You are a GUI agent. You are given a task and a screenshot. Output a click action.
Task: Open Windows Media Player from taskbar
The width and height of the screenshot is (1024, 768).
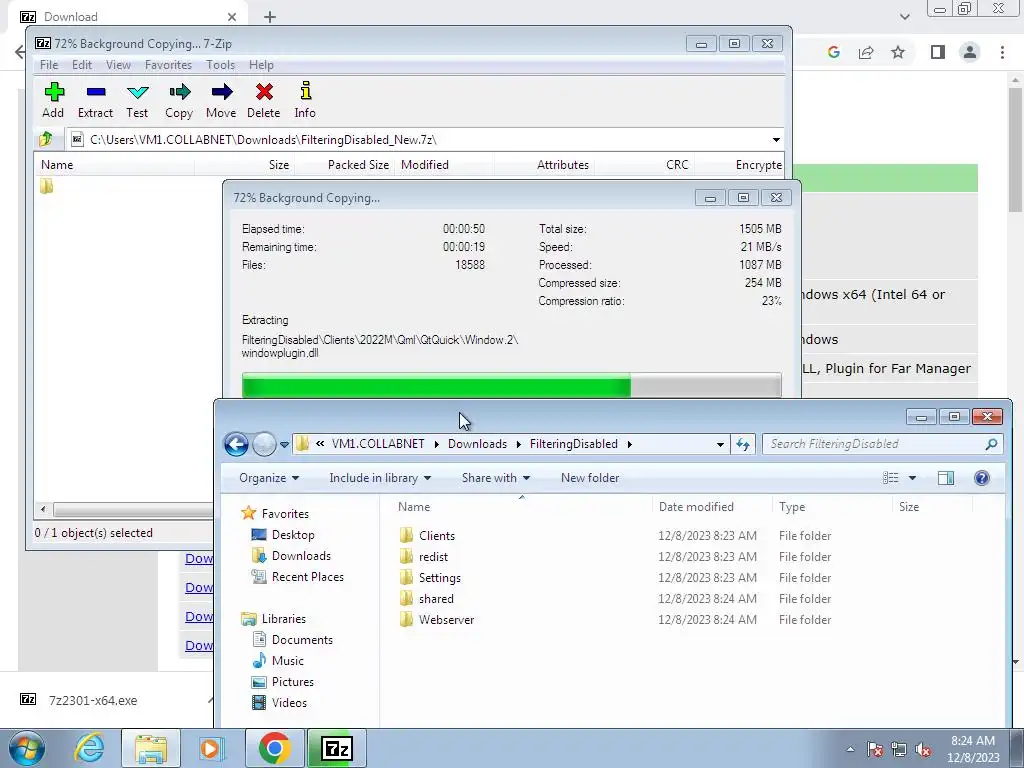click(211, 748)
